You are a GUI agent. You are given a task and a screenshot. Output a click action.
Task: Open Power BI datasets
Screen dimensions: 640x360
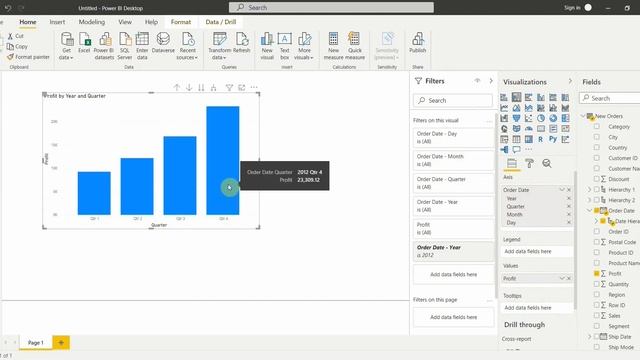coord(104,46)
